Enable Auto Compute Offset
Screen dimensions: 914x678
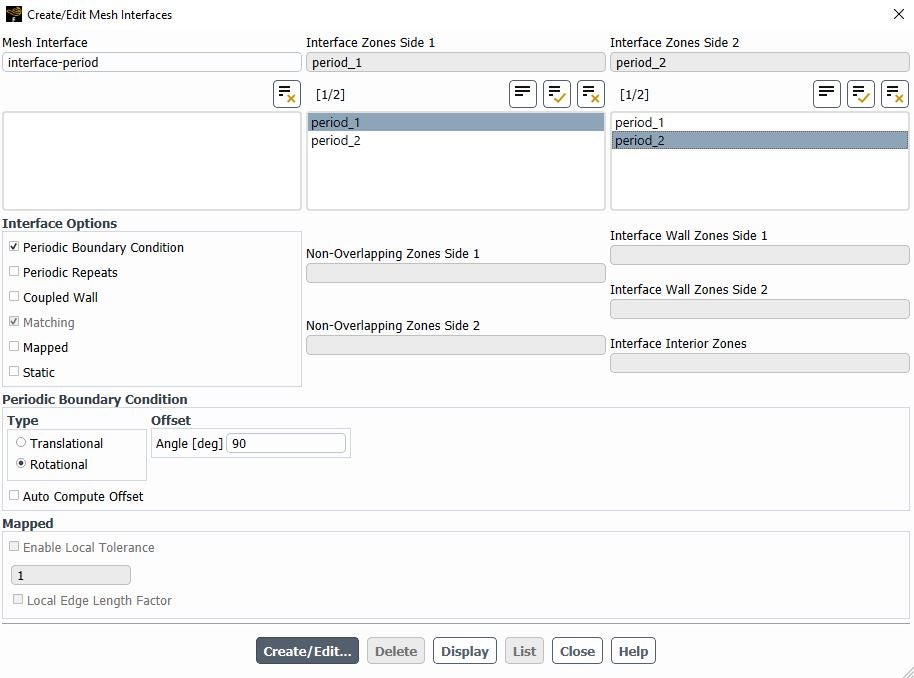(14, 496)
